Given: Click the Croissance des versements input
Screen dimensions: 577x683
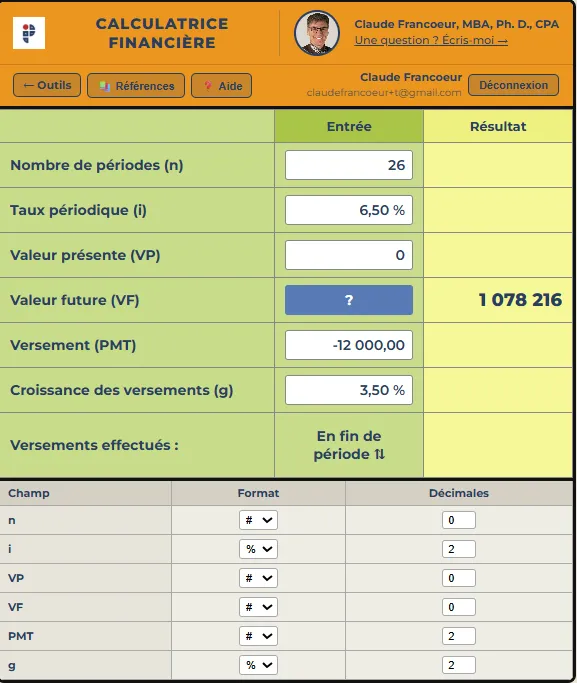Looking at the screenshot, I should [x=349, y=390].
